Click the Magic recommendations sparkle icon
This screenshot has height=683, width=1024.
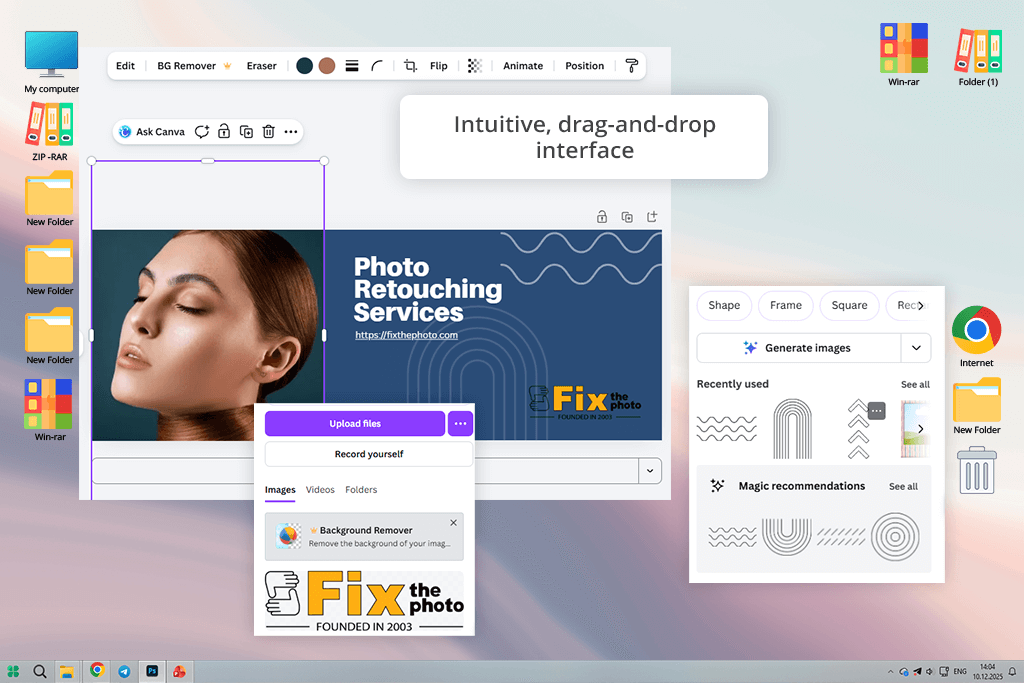pos(717,486)
